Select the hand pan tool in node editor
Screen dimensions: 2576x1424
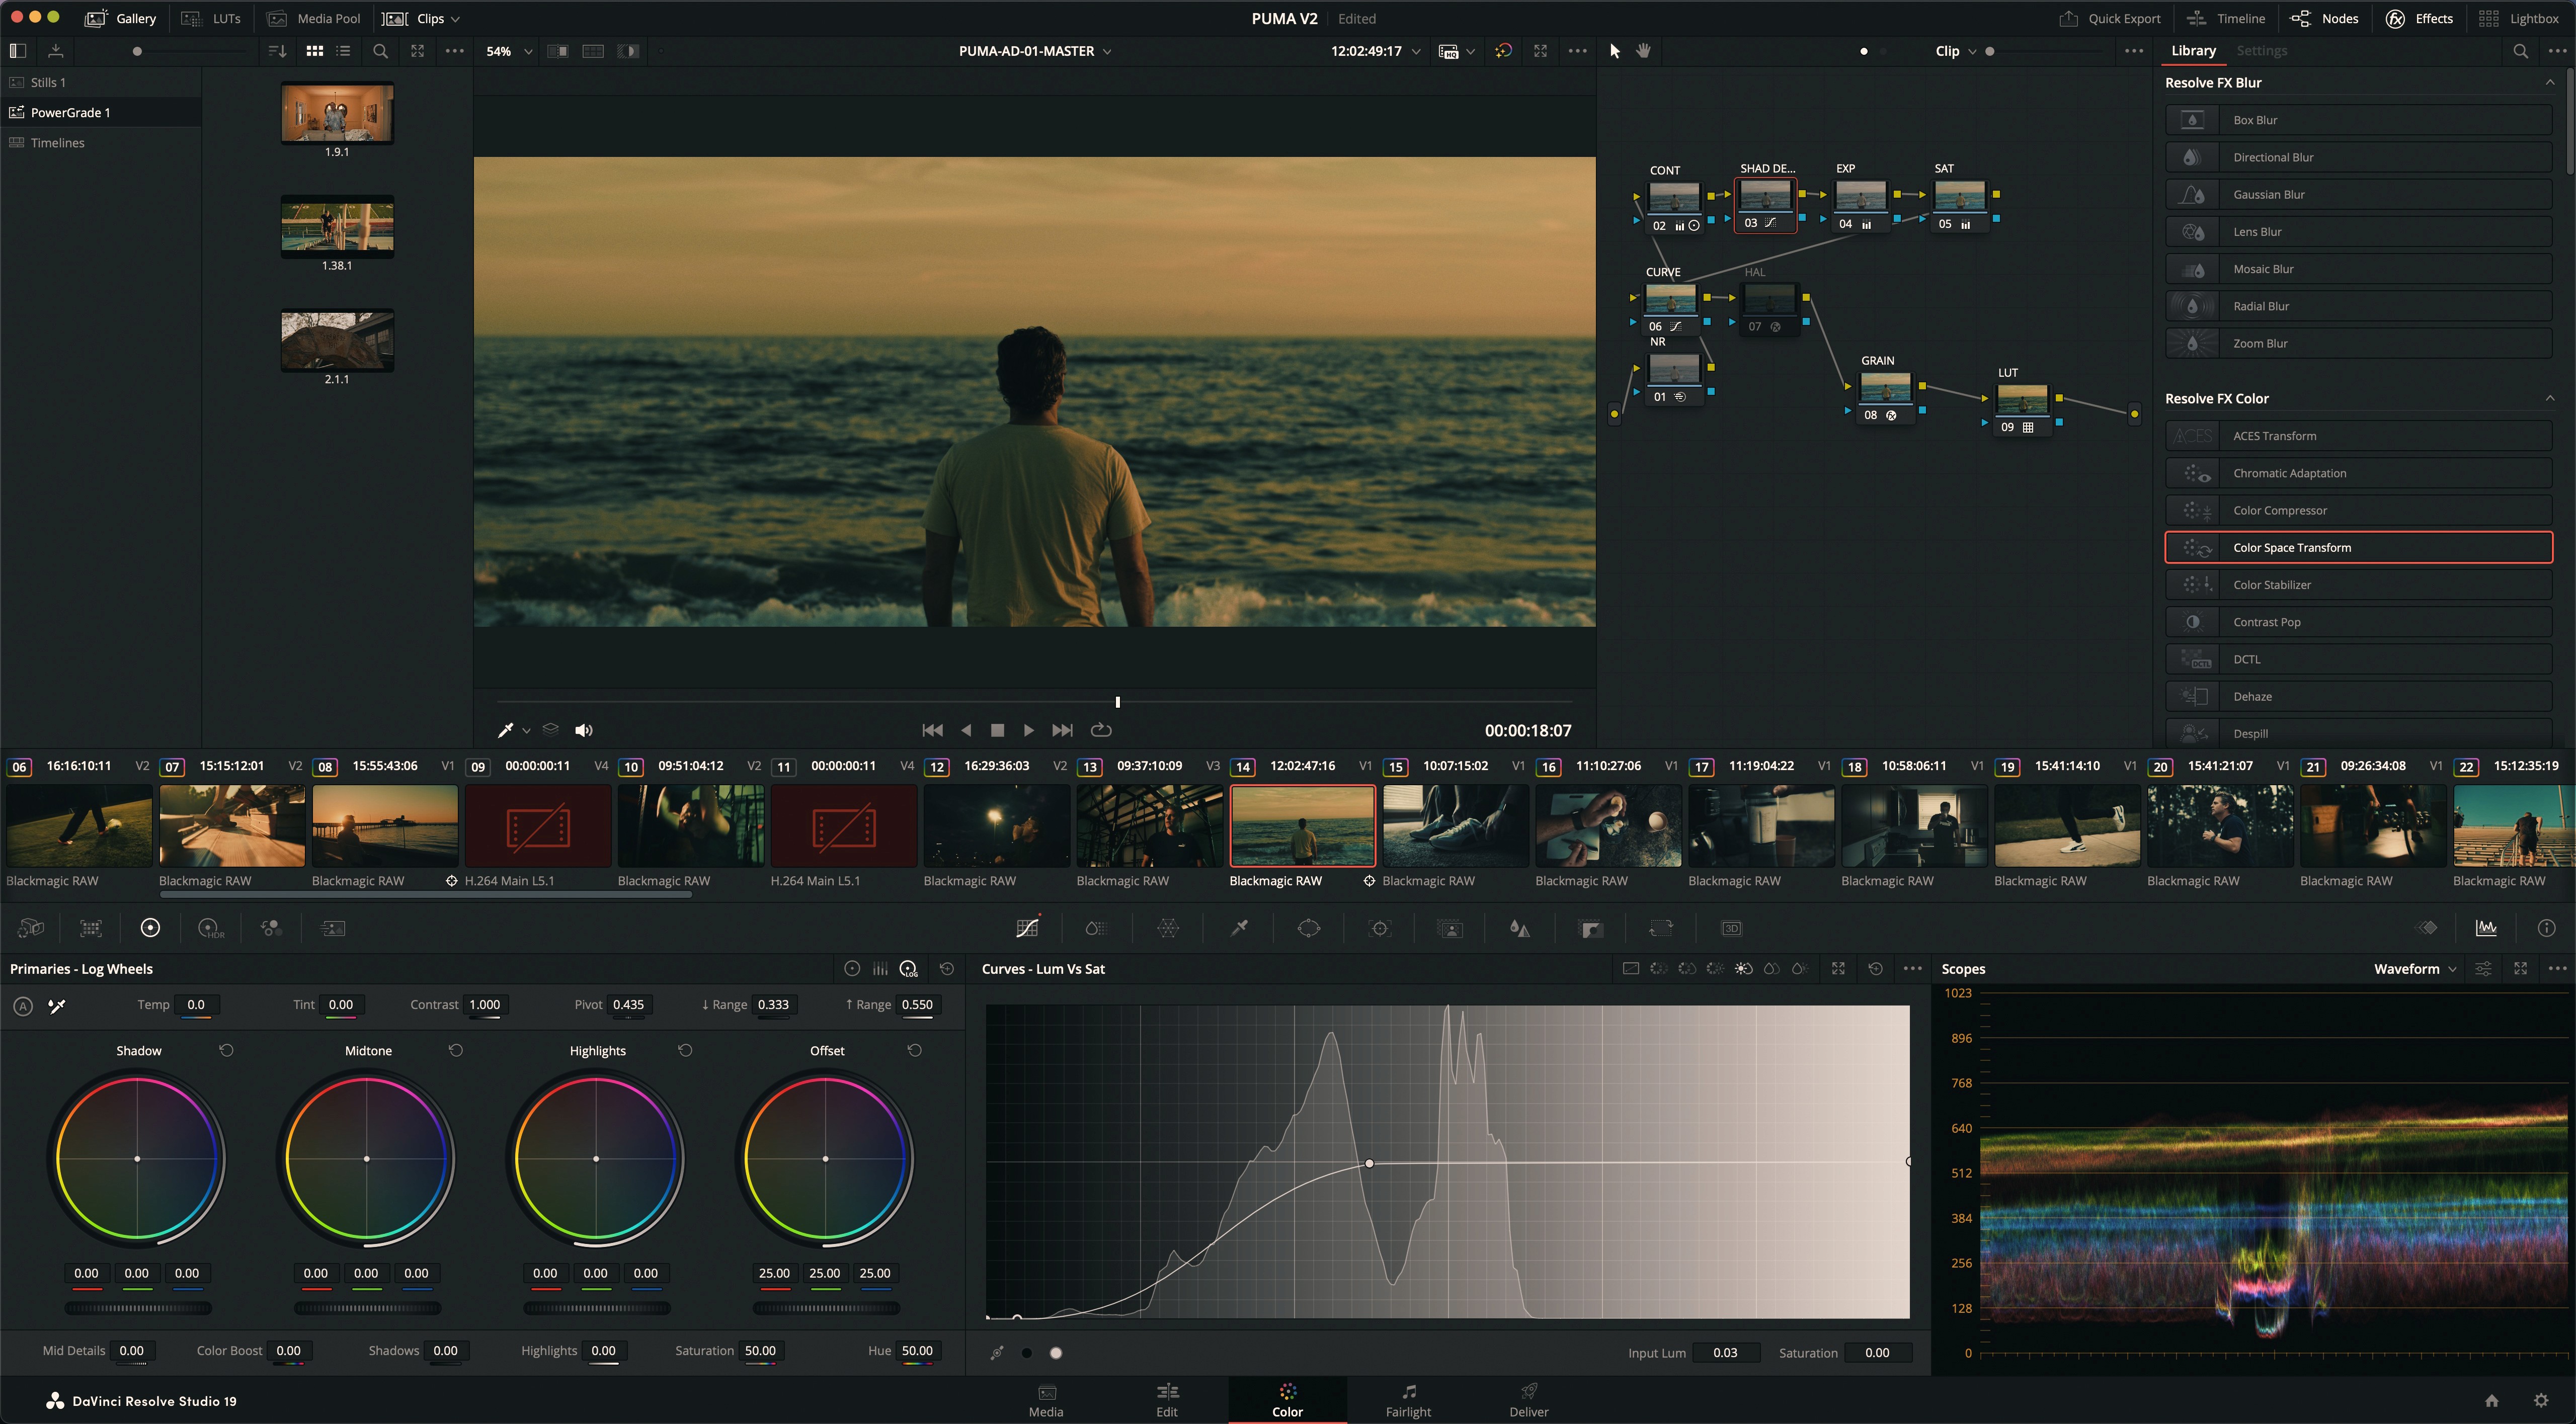click(x=1643, y=51)
